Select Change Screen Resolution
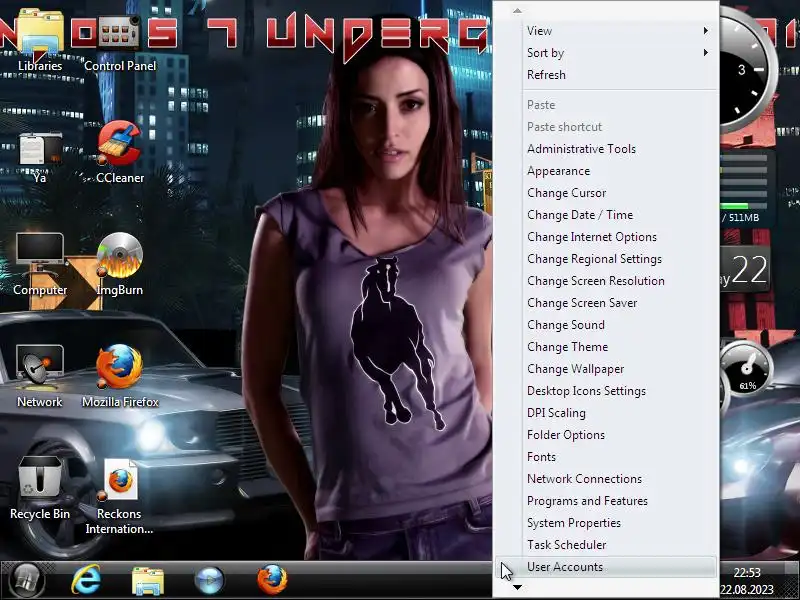 pyautogui.click(x=619, y=280)
